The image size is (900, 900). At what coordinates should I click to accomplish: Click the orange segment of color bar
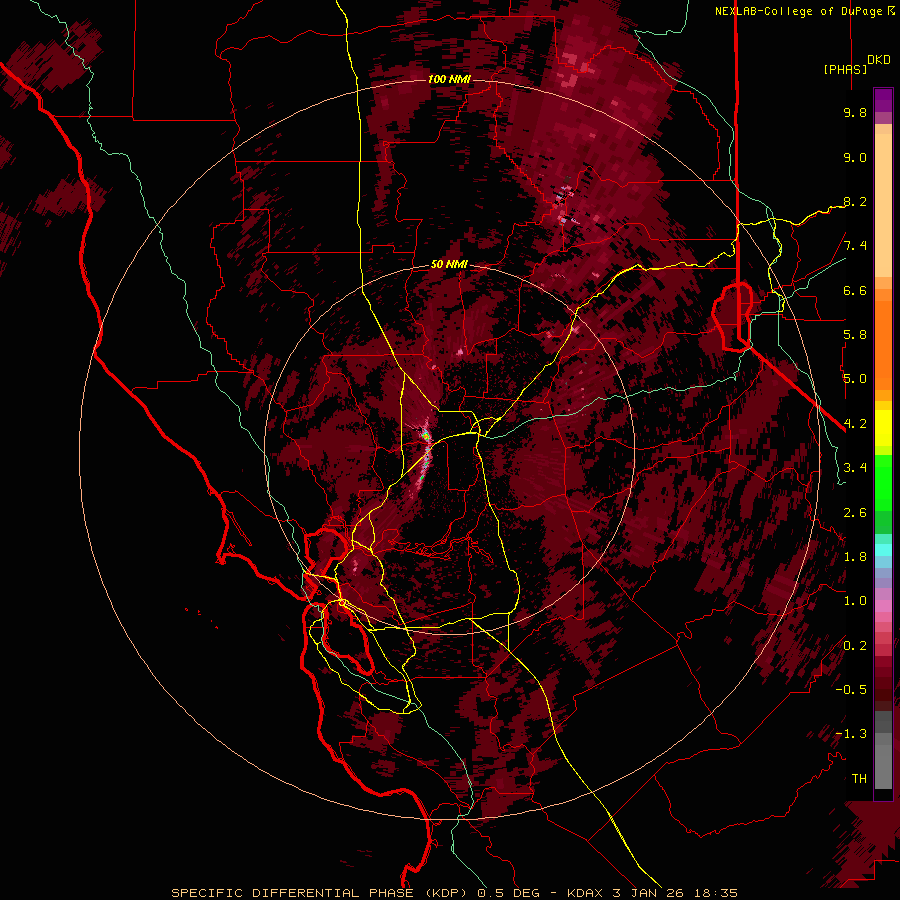point(883,339)
